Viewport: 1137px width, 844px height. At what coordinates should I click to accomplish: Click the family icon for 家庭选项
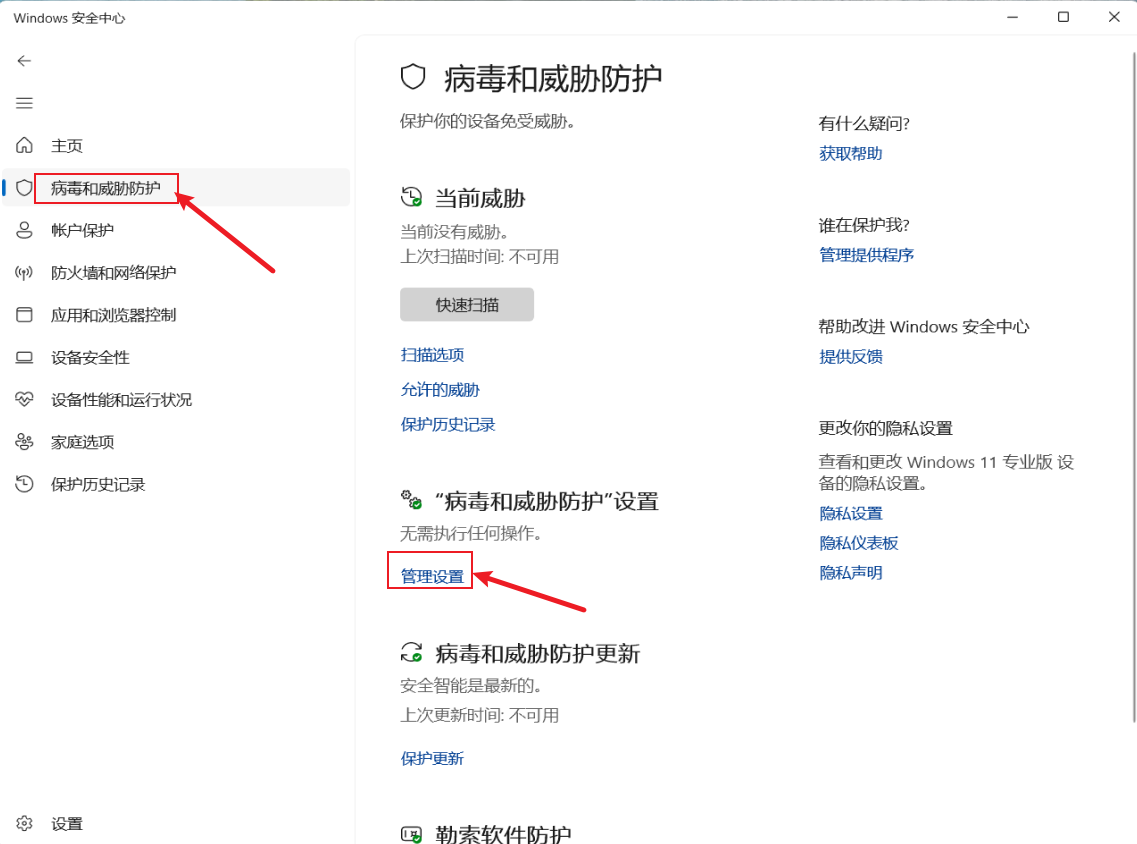(24, 442)
